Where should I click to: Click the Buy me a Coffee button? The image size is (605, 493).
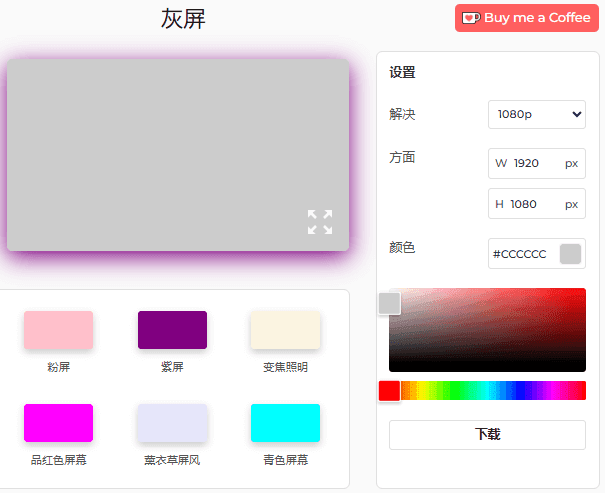click(x=526, y=17)
